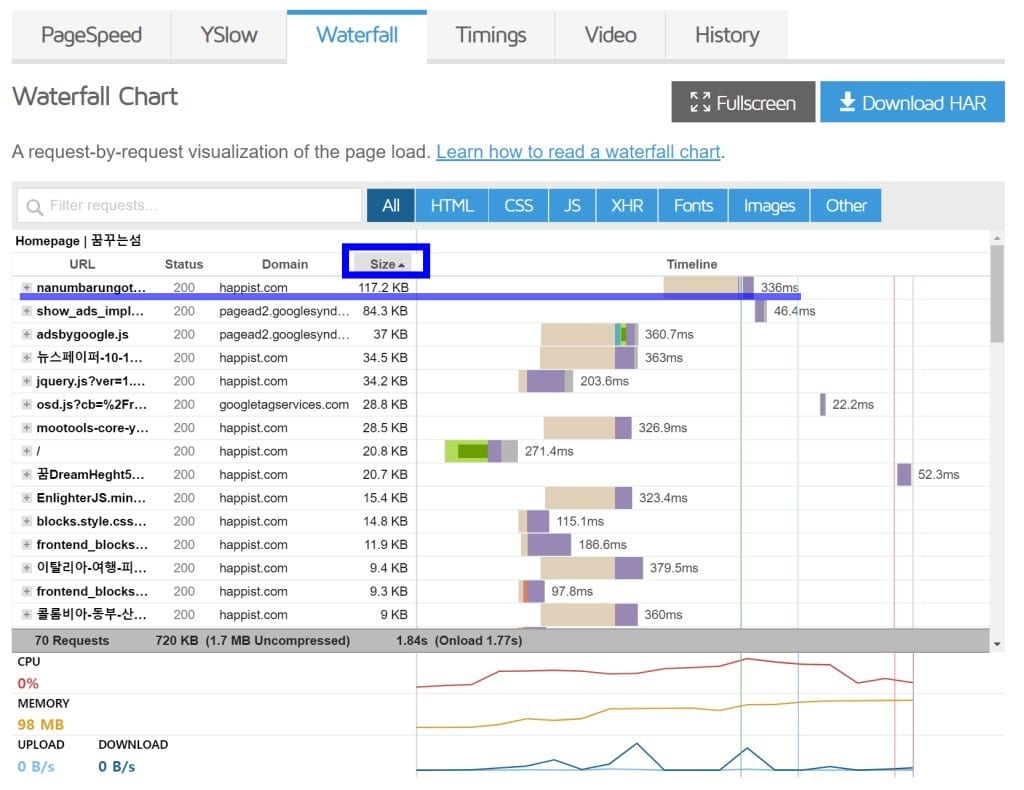
Task: Switch to the Timings tab
Action: point(490,35)
